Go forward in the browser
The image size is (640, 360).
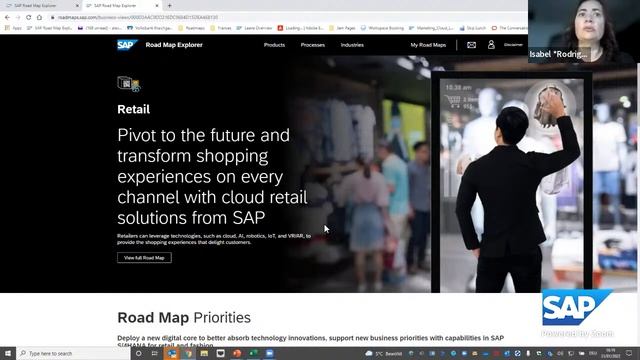click(18, 17)
